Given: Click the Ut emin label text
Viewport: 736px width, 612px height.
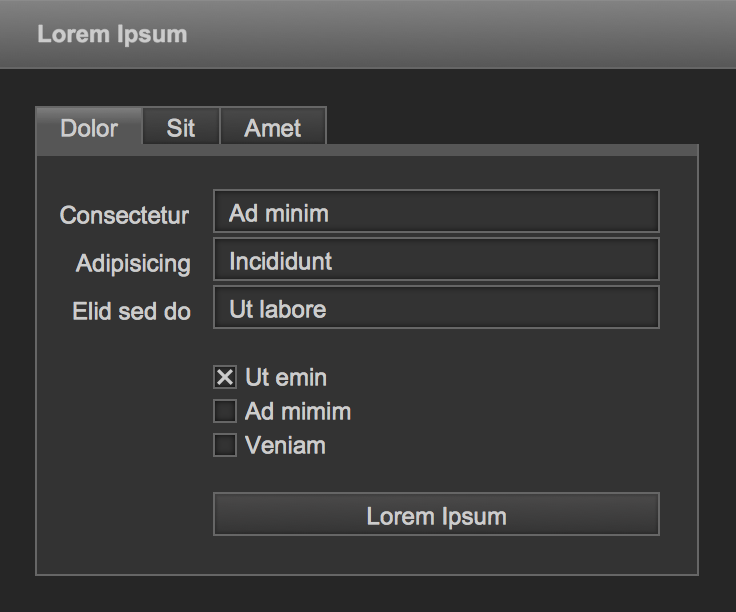Looking at the screenshot, I should tap(286, 377).
